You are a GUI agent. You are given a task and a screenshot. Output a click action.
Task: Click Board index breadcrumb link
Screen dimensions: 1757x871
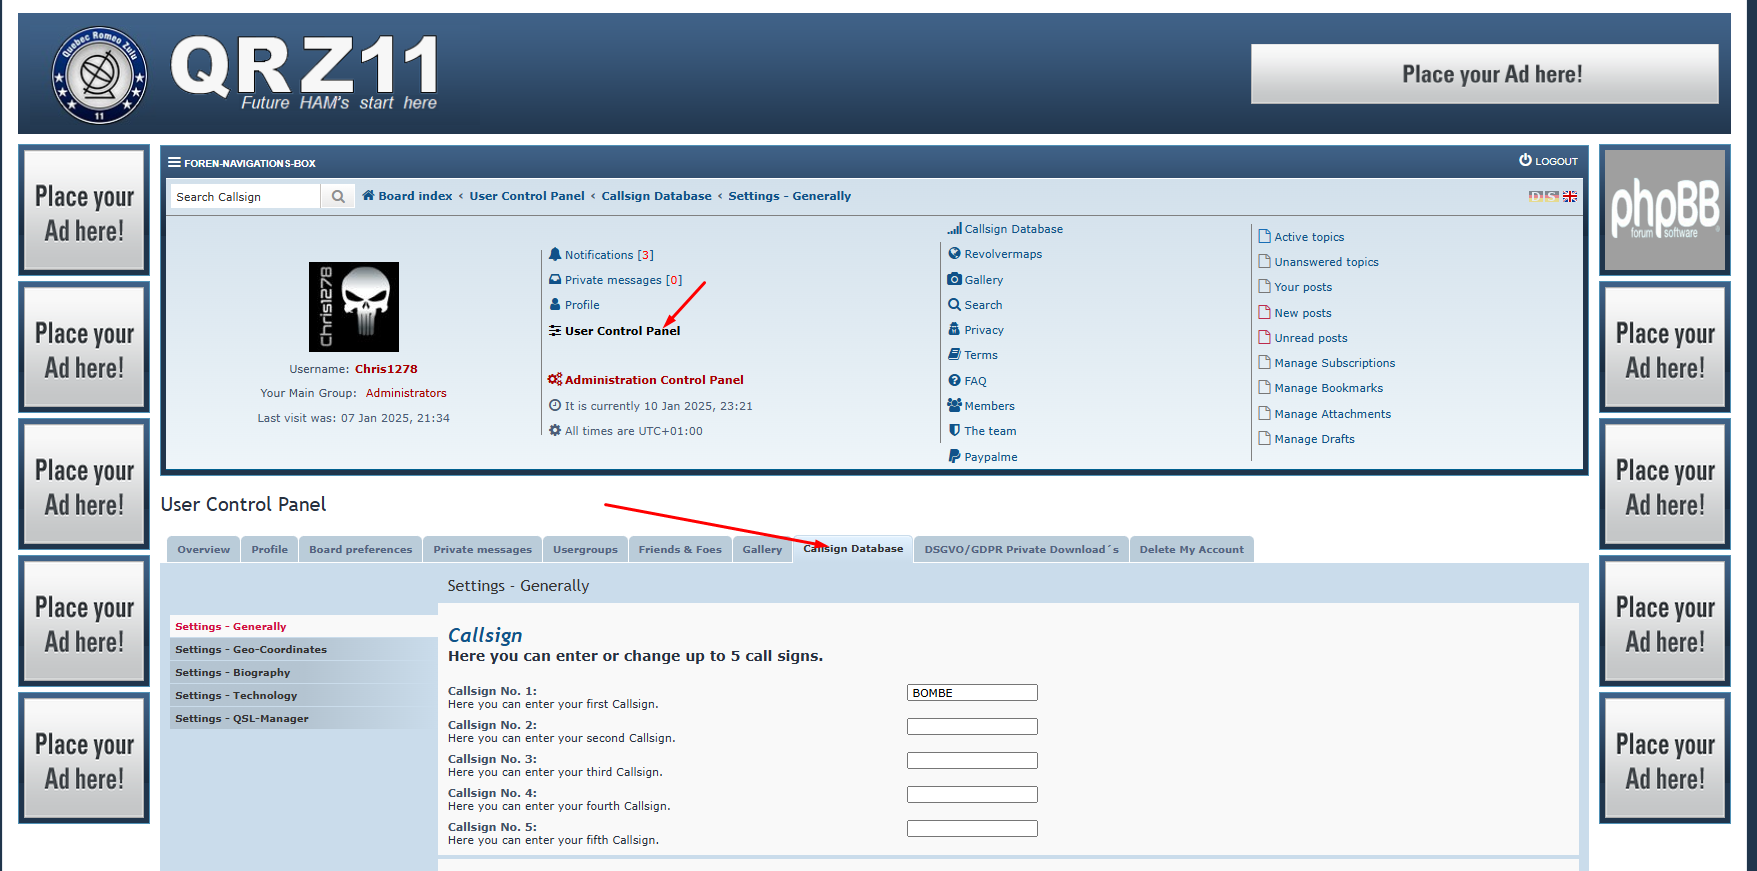coord(415,196)
